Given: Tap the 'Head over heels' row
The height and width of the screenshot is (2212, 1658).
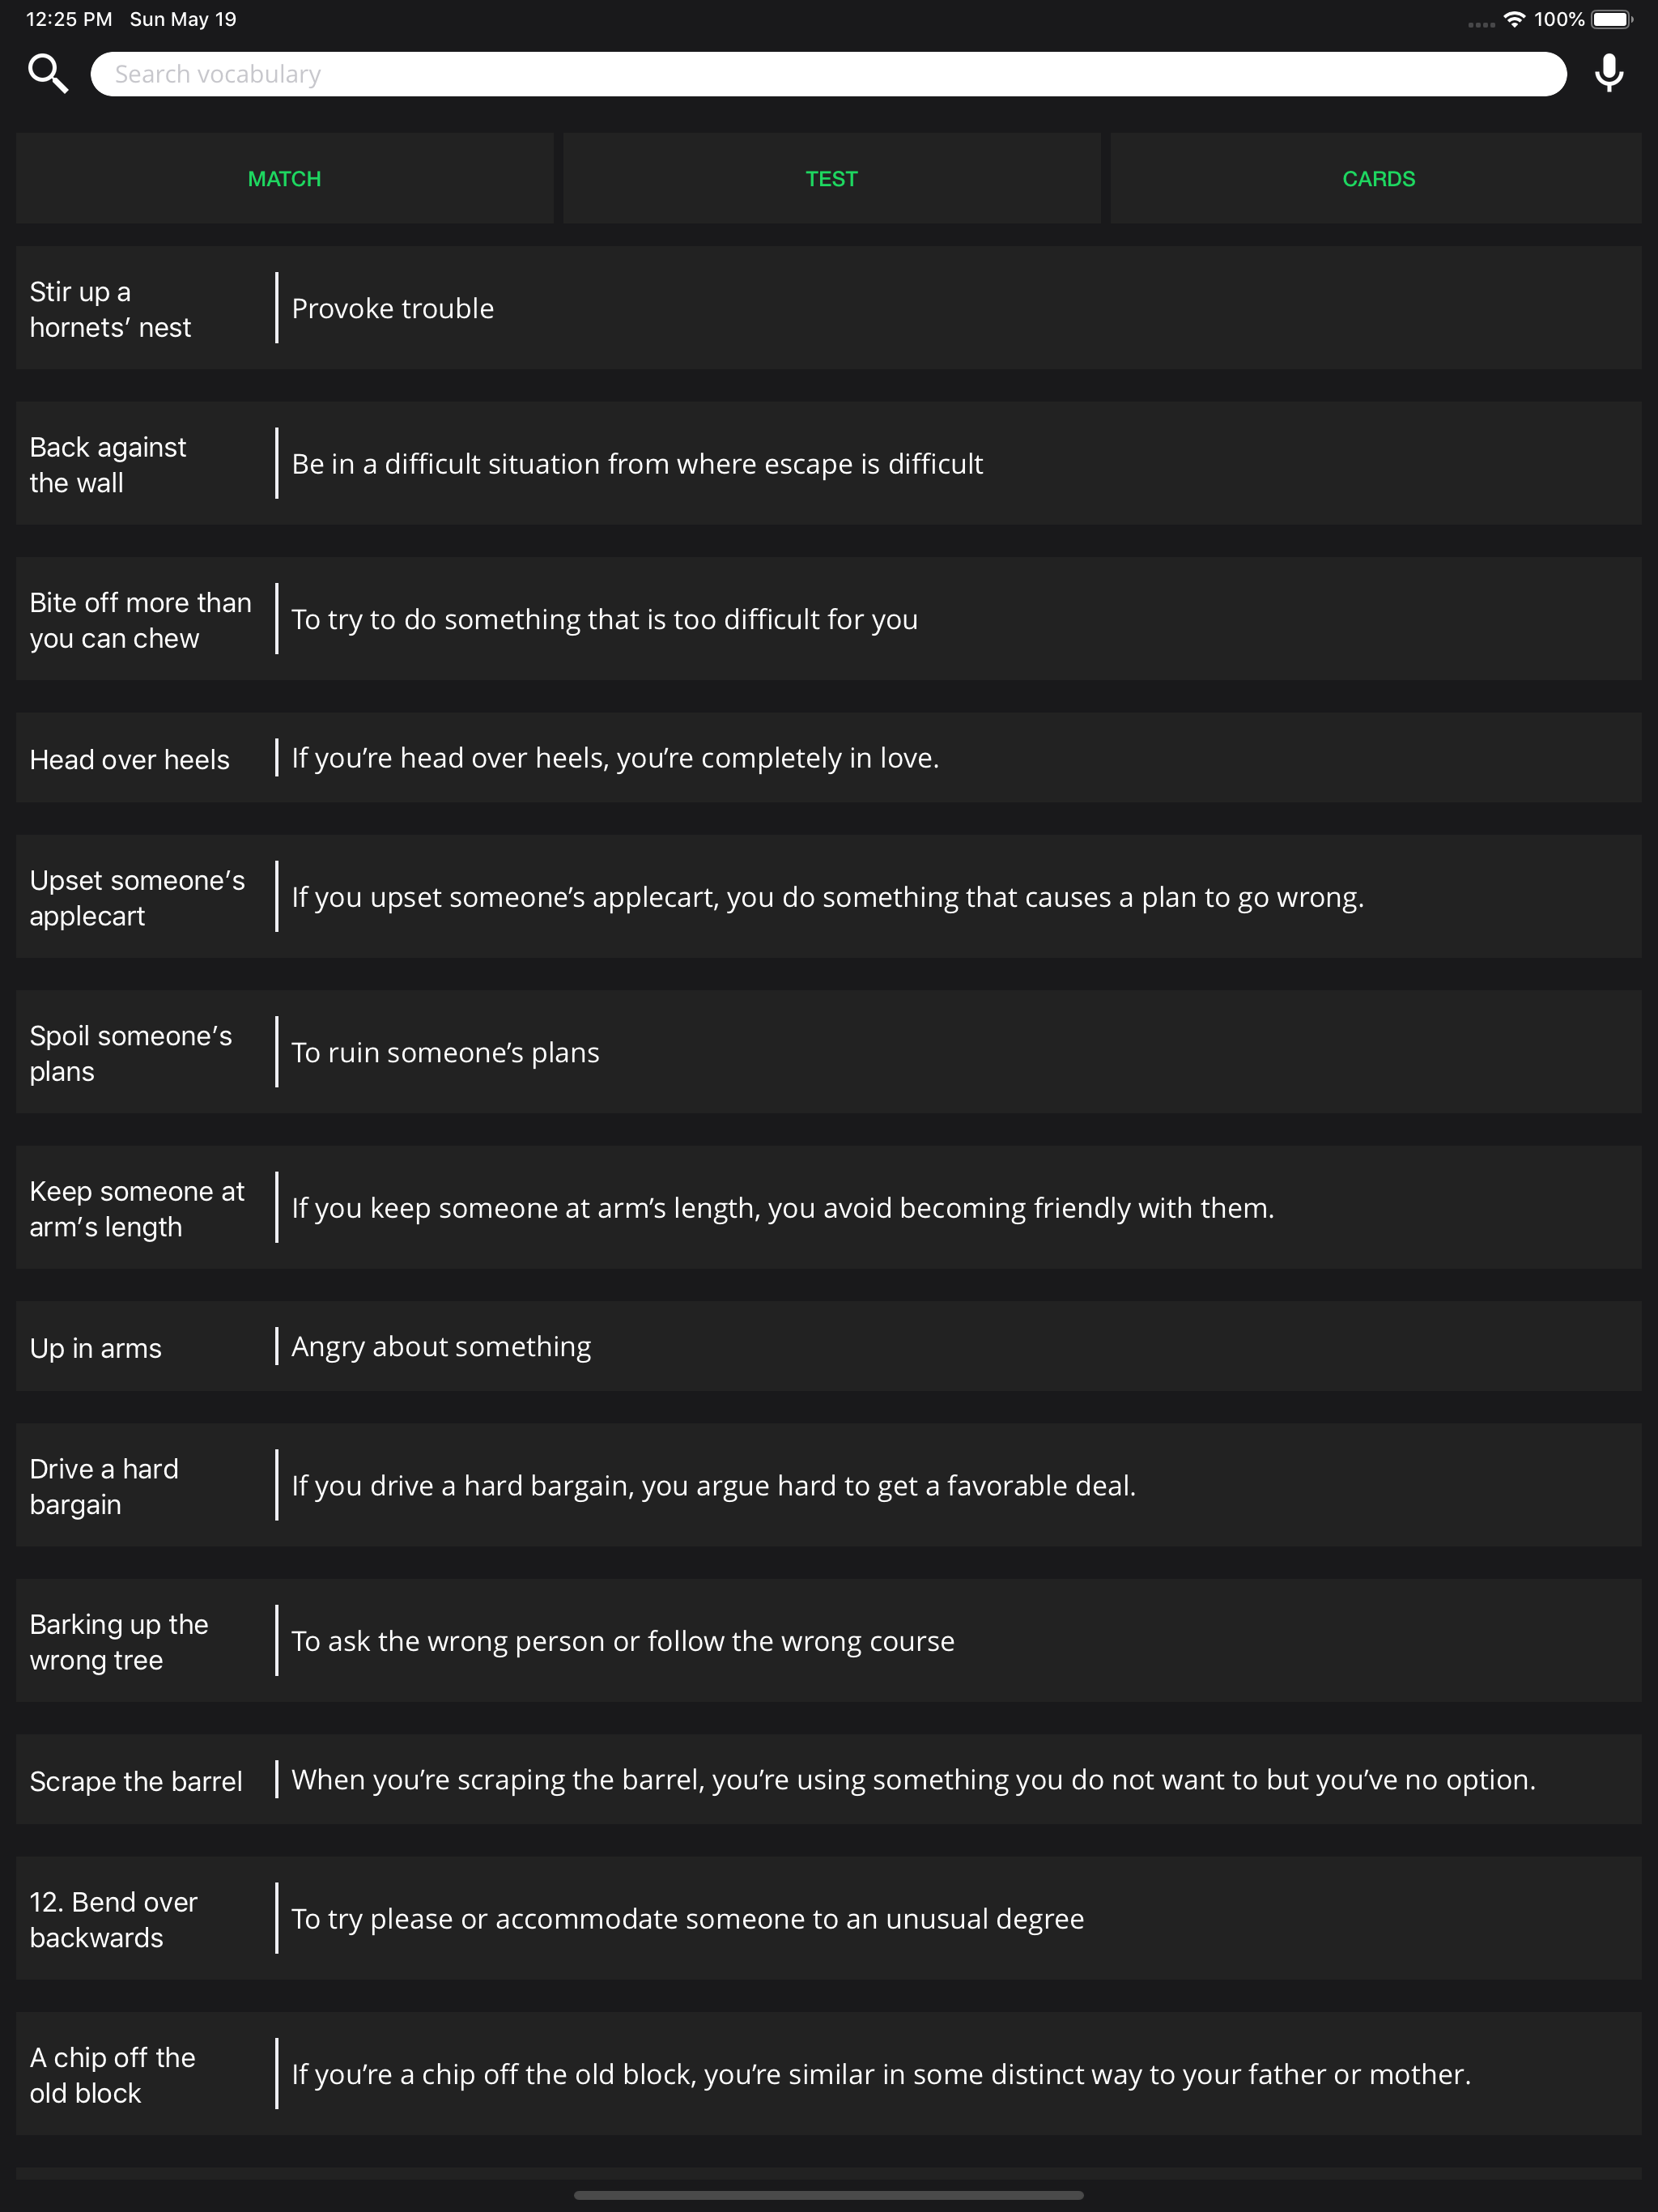Looking at the screenshot, I should 828,758.
